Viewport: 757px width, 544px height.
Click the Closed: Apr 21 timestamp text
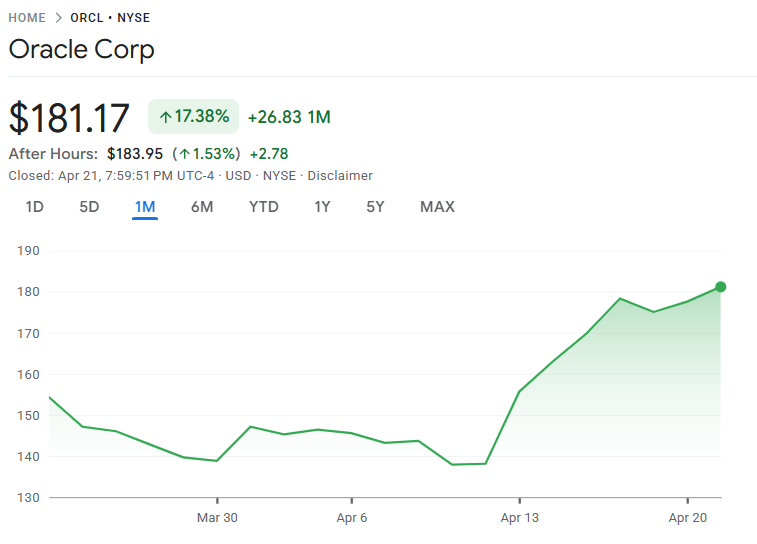tap(111, 176)
